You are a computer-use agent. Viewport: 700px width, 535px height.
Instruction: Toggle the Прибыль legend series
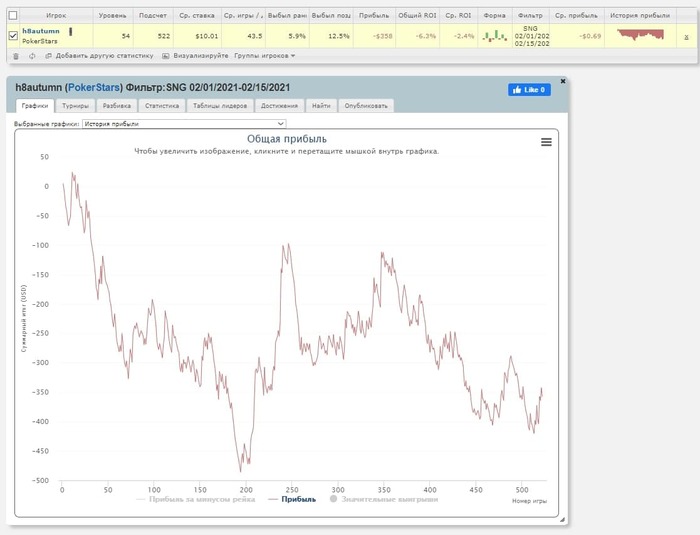pos(292,499)
